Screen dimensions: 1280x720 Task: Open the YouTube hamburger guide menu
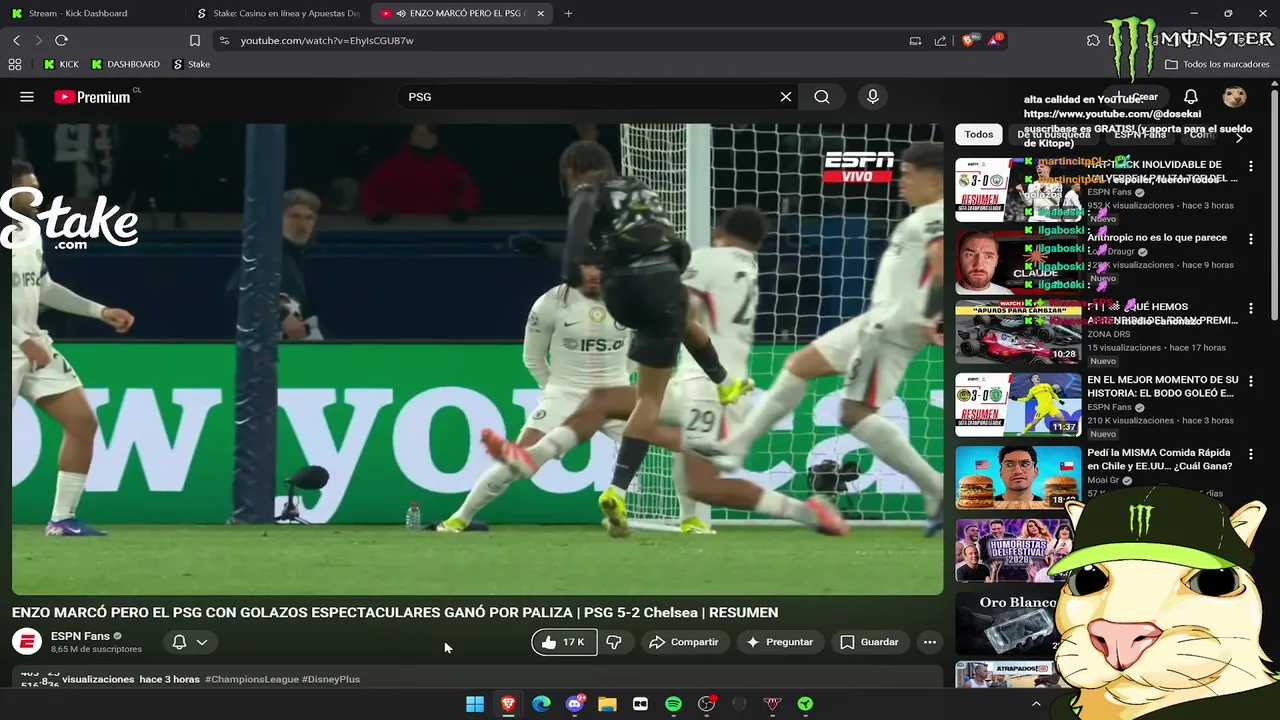(x=27, y=97)
